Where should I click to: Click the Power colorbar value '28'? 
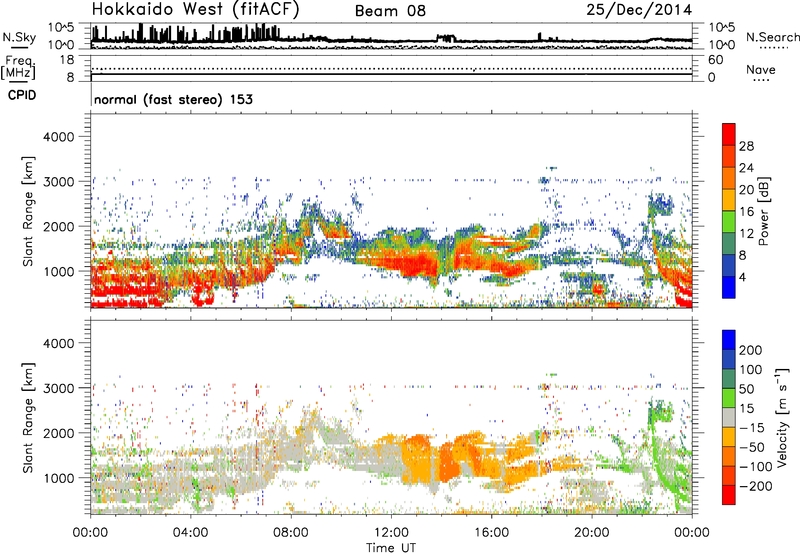coord(746,146)
